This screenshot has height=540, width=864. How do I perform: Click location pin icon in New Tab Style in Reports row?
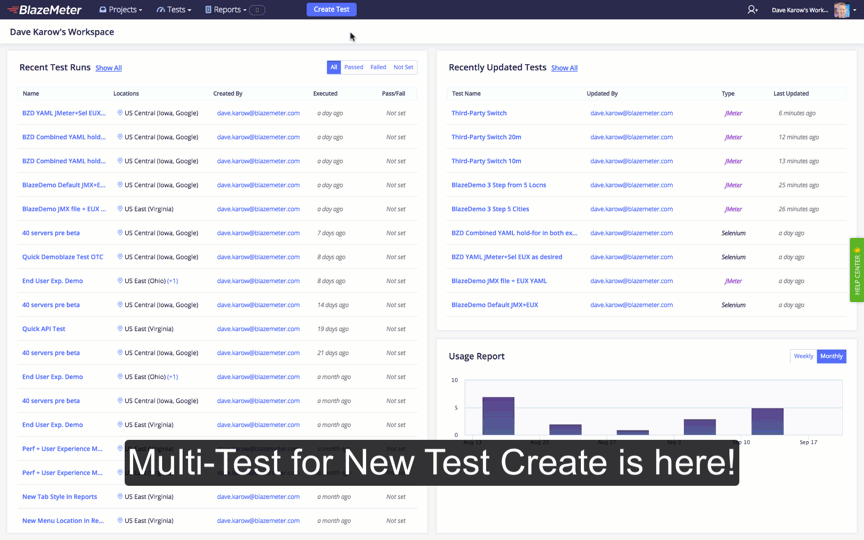(x=120, y=496)
